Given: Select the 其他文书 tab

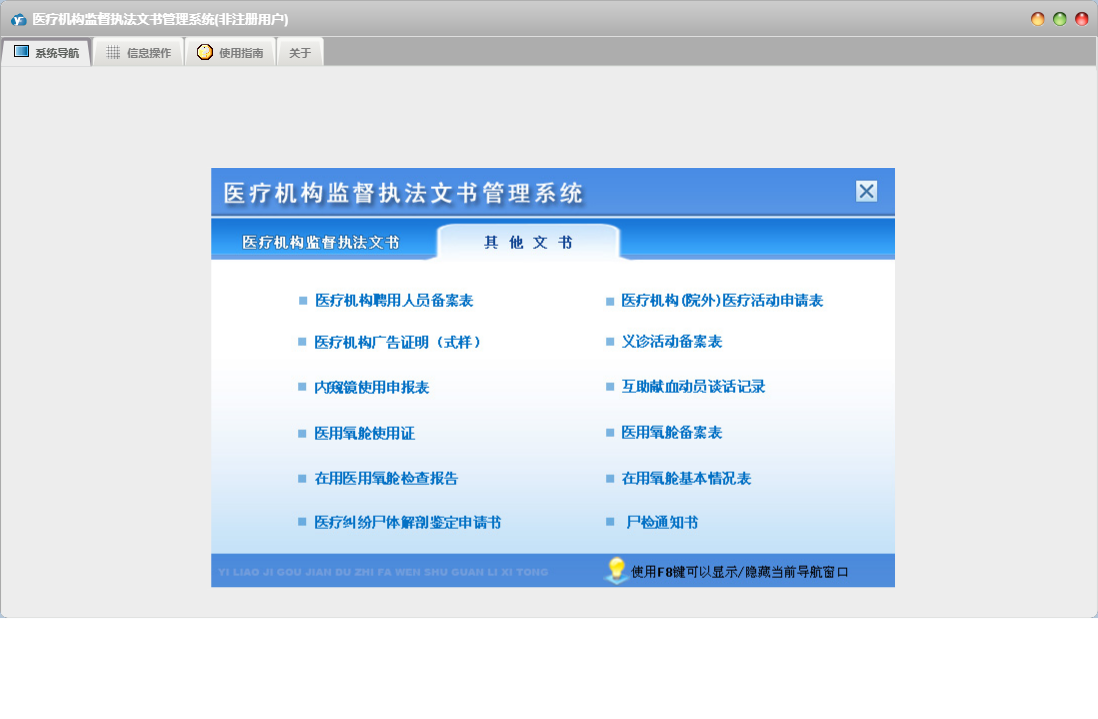Looking at the screenshot, I should [x=528, y=242].
